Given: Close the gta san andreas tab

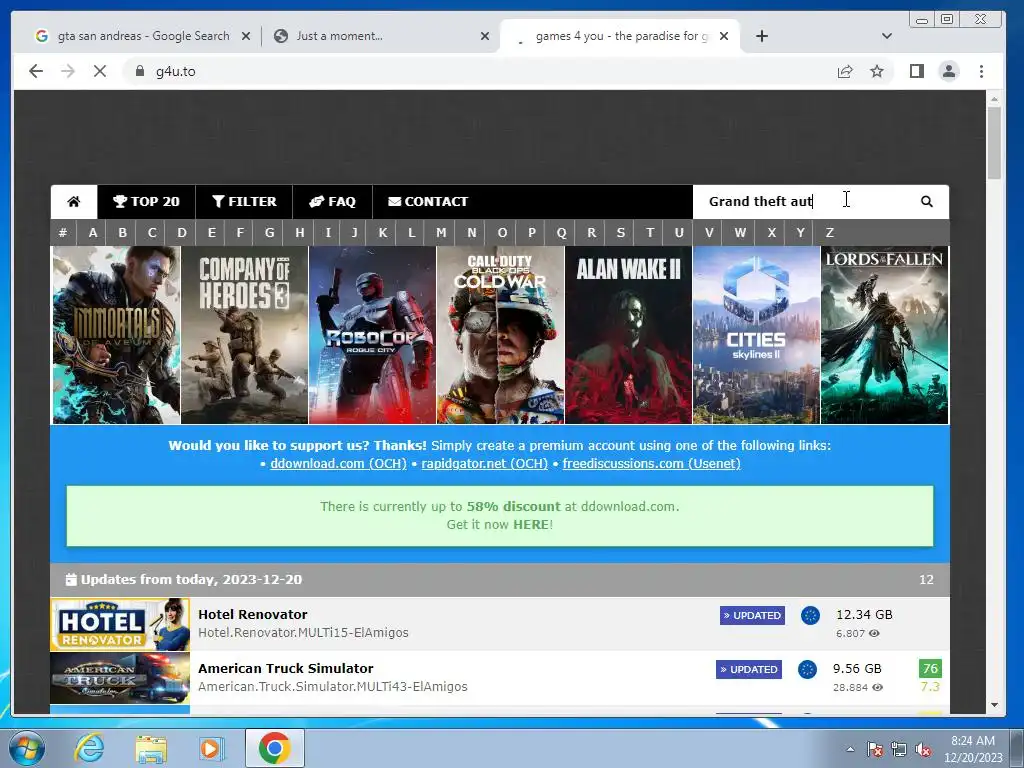Looking at the screenshot, I should pos(246,37).
